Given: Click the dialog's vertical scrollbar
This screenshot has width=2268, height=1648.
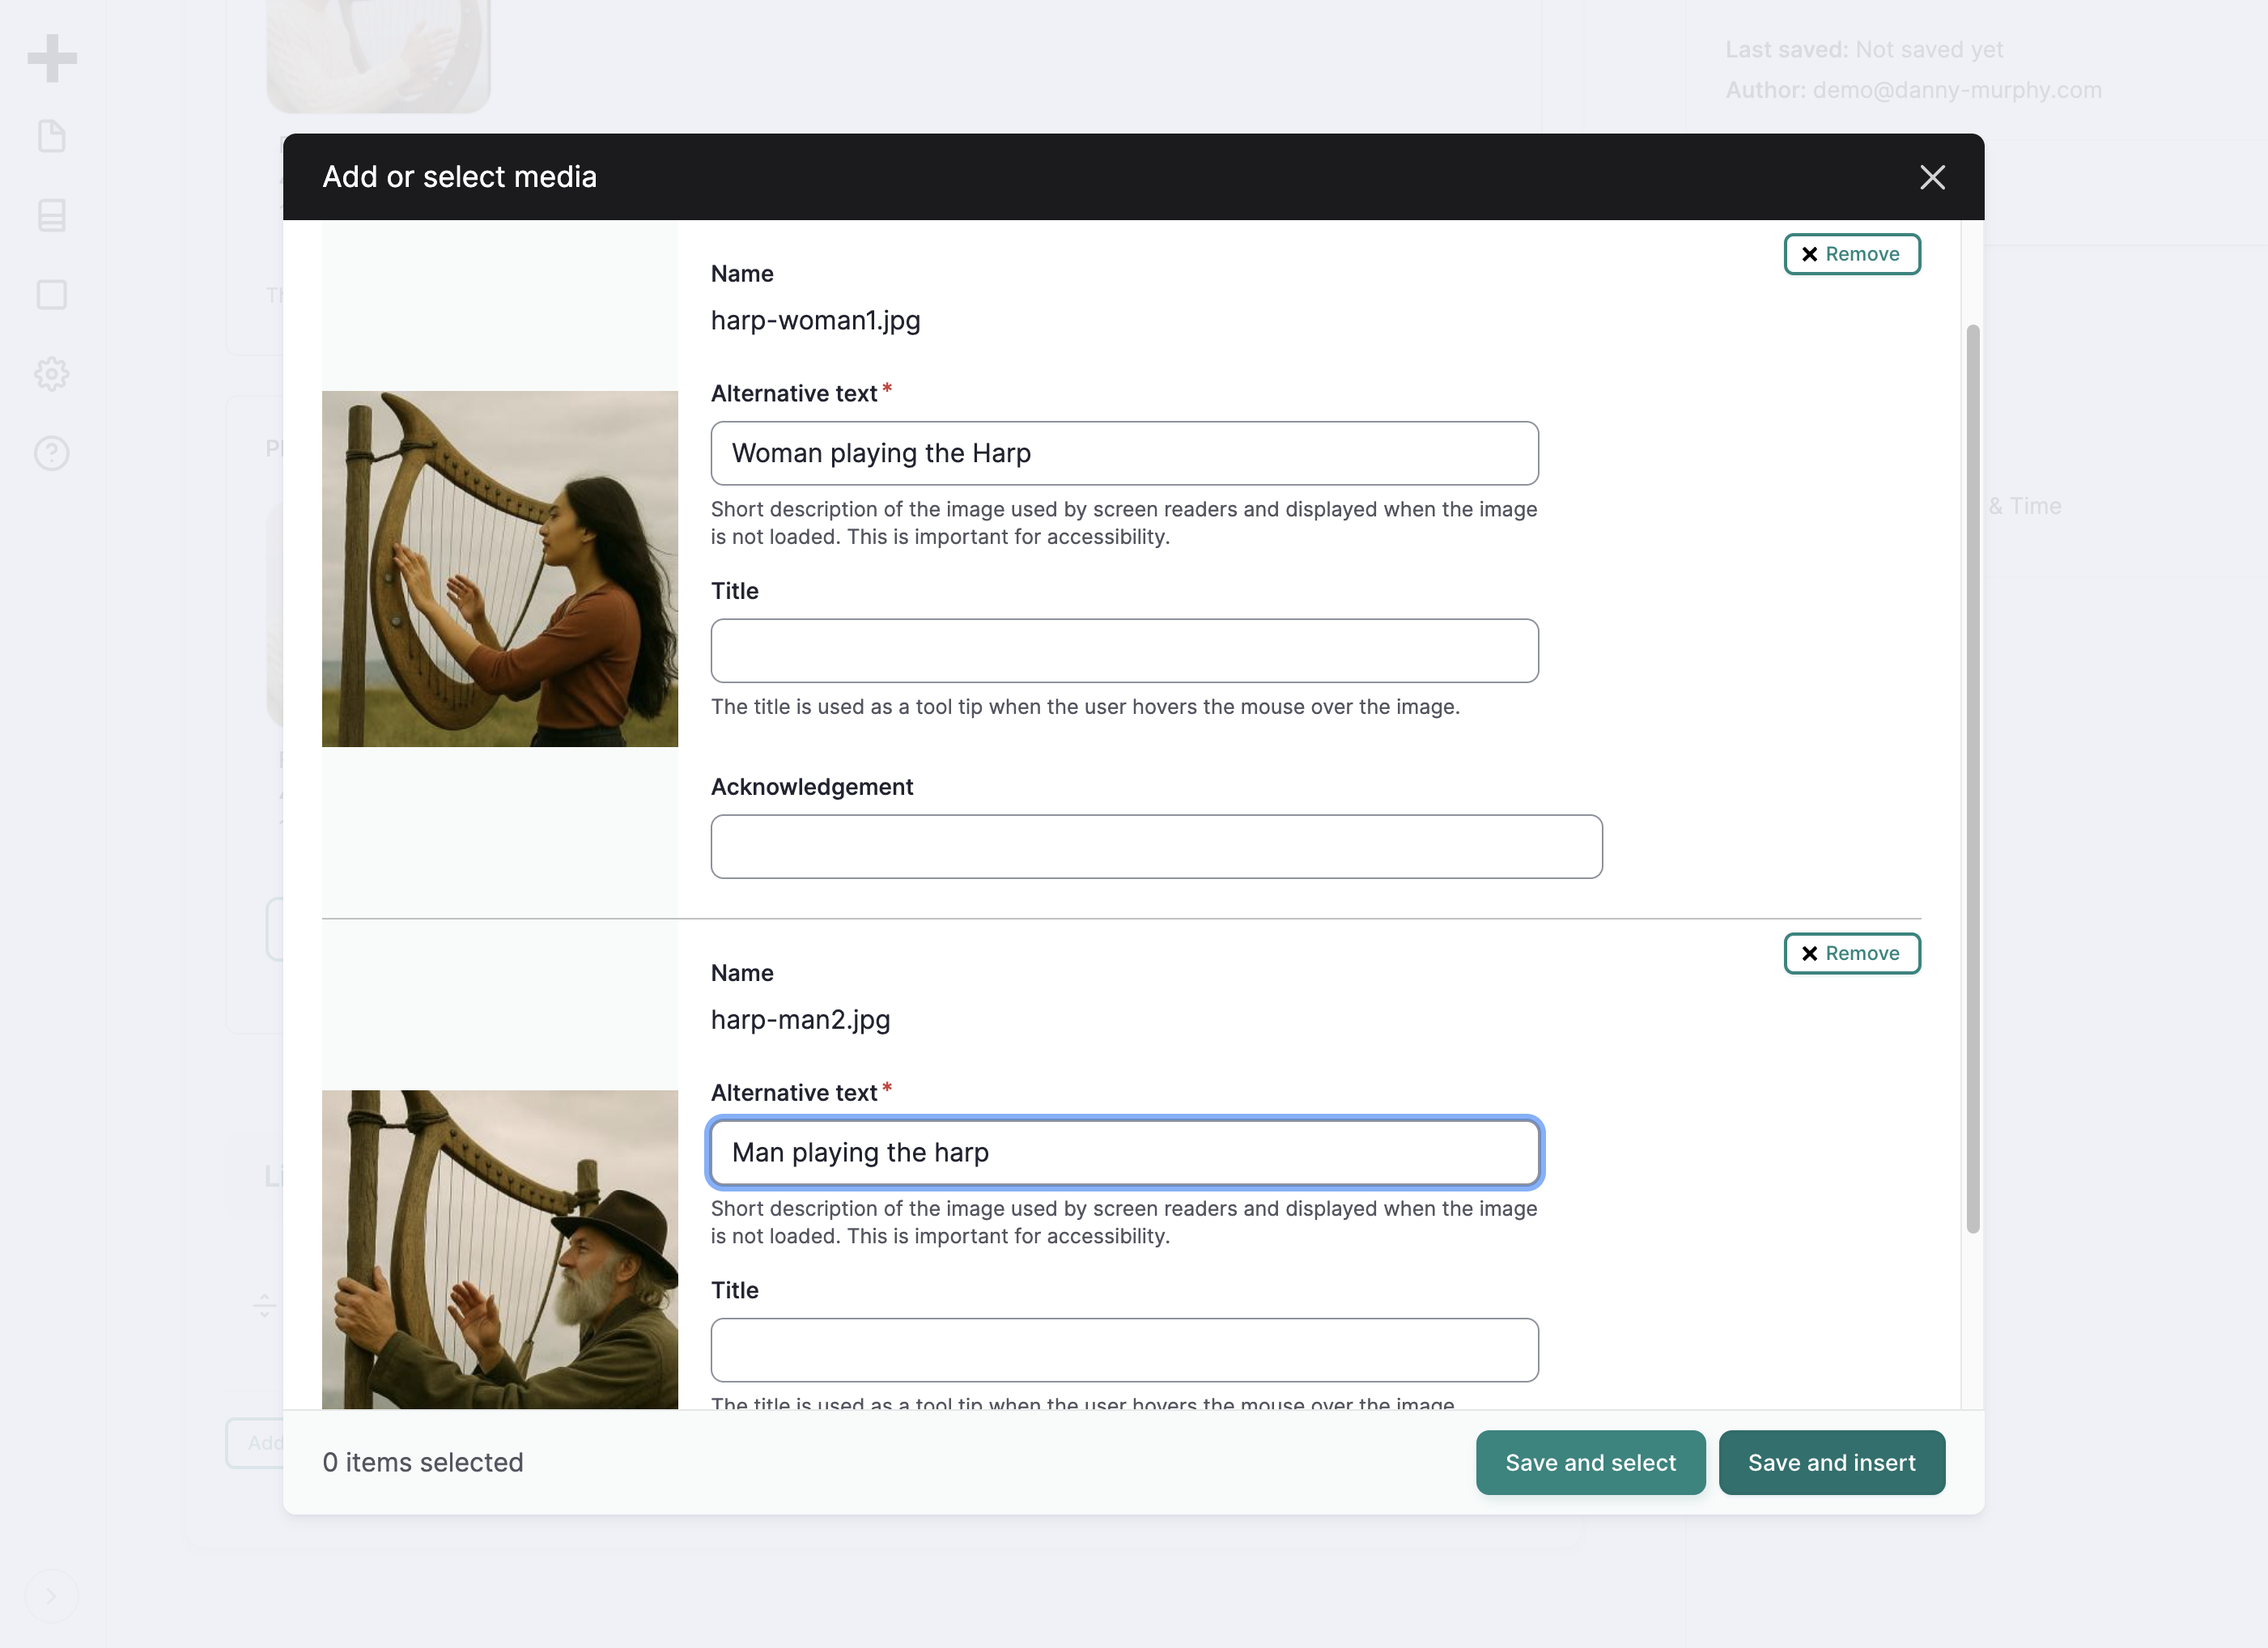Looking at the screenshot, I should (1972, 779).
